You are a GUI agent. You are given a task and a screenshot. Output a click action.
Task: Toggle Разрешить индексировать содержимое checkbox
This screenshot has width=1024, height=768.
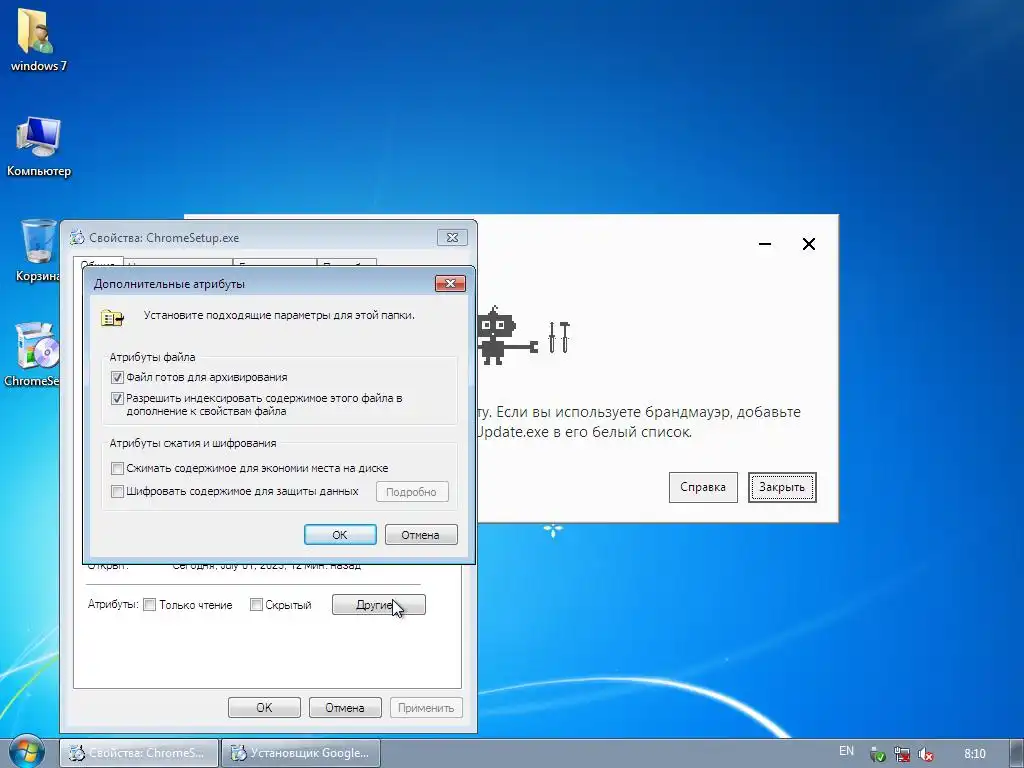(118, 398)
